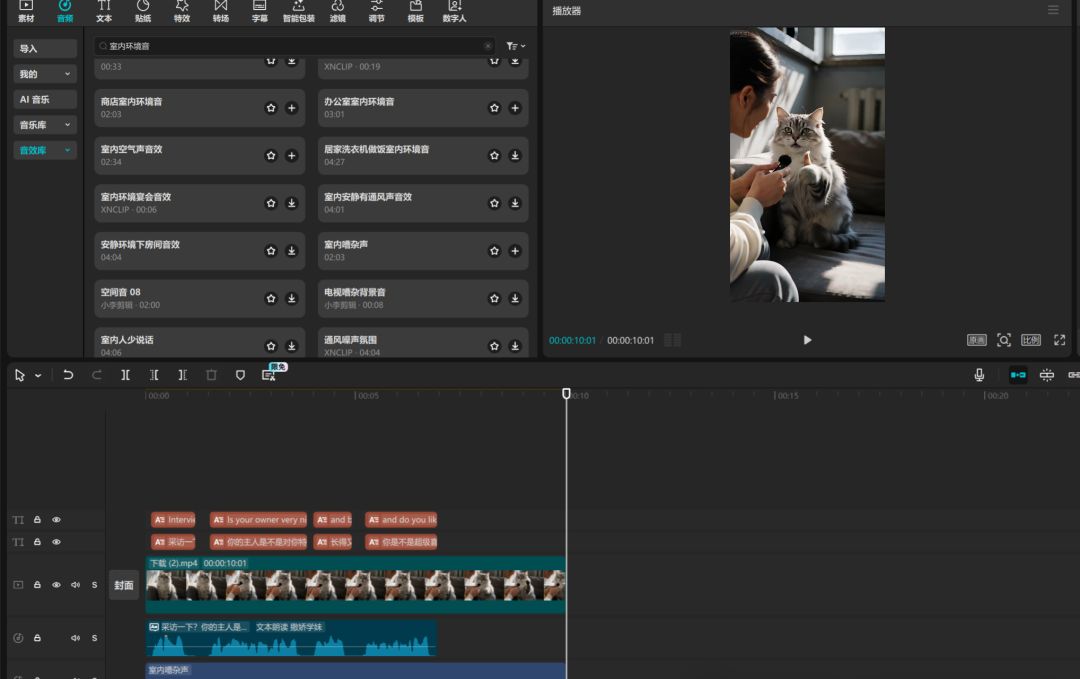1080x679 pixels.
Task: Open the search filter dropdown beside the search box
Action: click(x=515, y=45)
